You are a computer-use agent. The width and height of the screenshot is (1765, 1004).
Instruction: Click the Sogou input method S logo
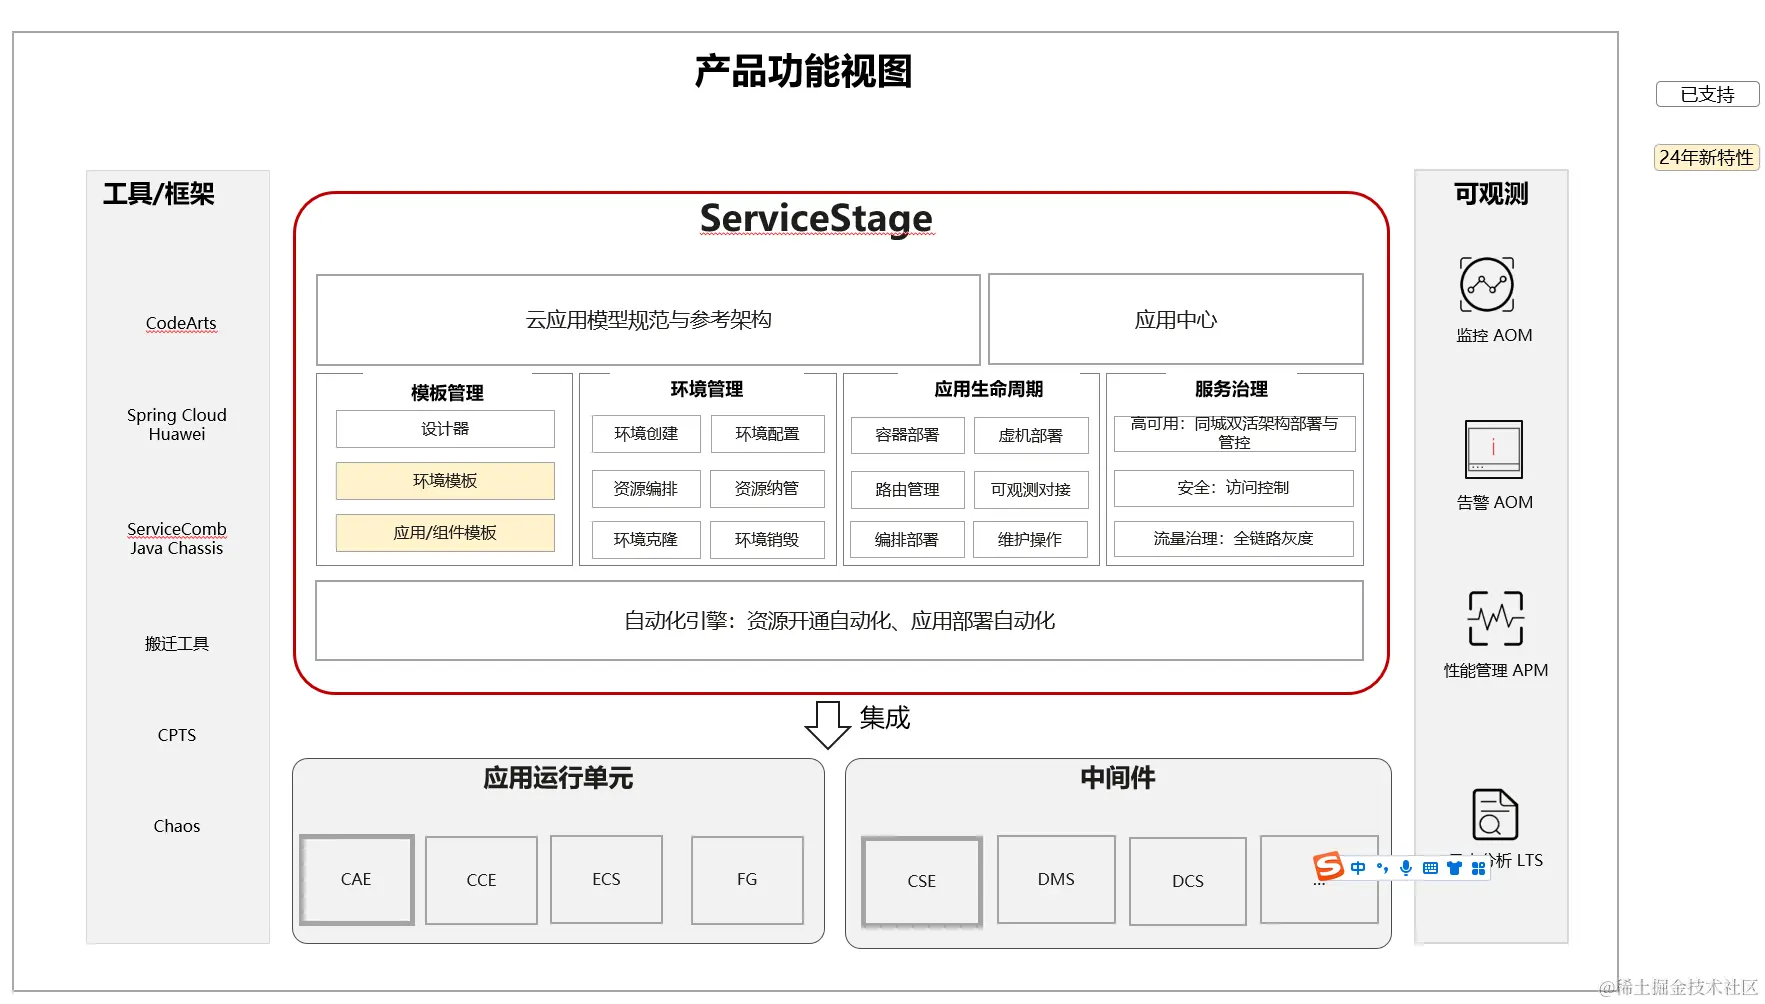(x=1329, y=866)
